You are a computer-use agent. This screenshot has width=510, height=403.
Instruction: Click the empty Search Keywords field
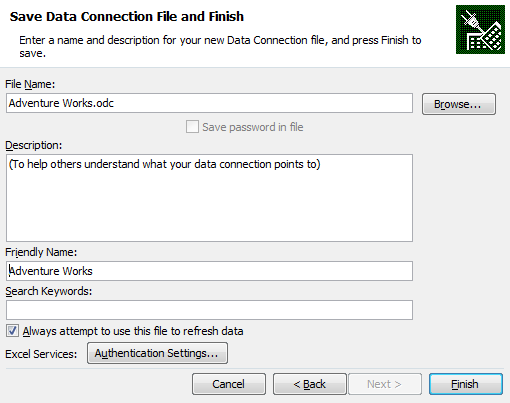[209, 310]
